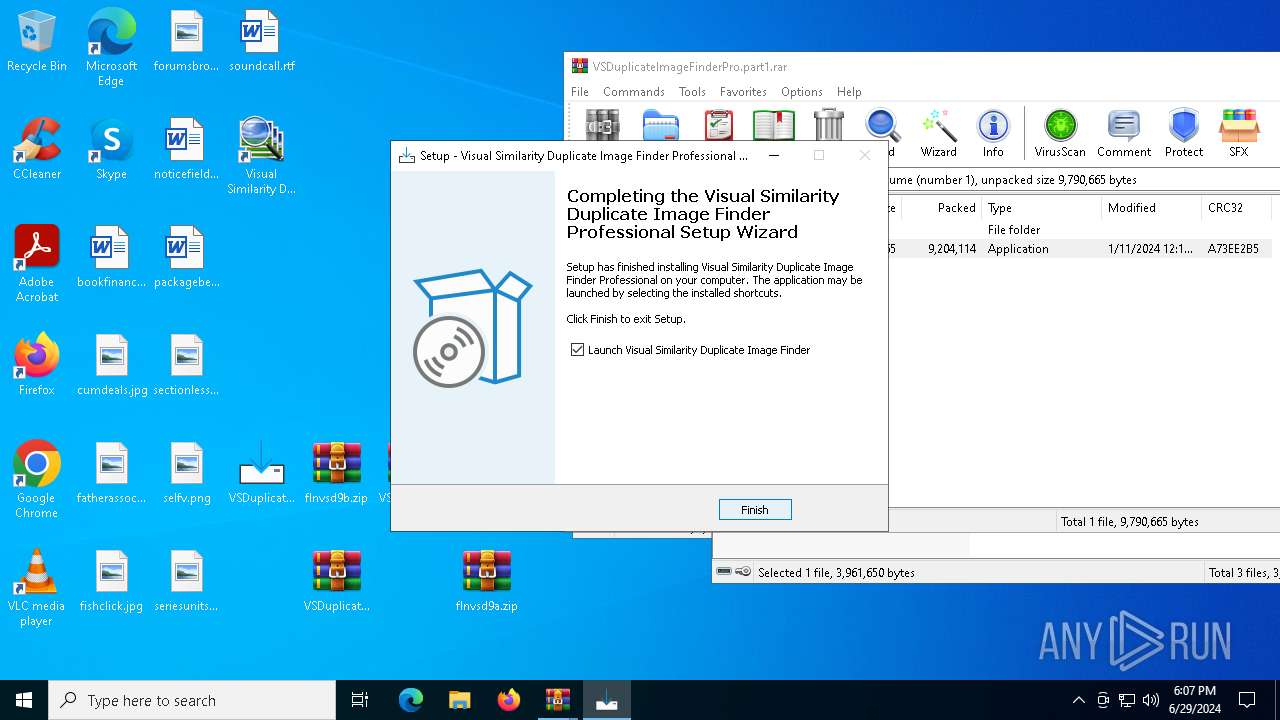Click the Comment toolbar icon in WinRAR
Screen dimensions: 1280x720
1124,133
